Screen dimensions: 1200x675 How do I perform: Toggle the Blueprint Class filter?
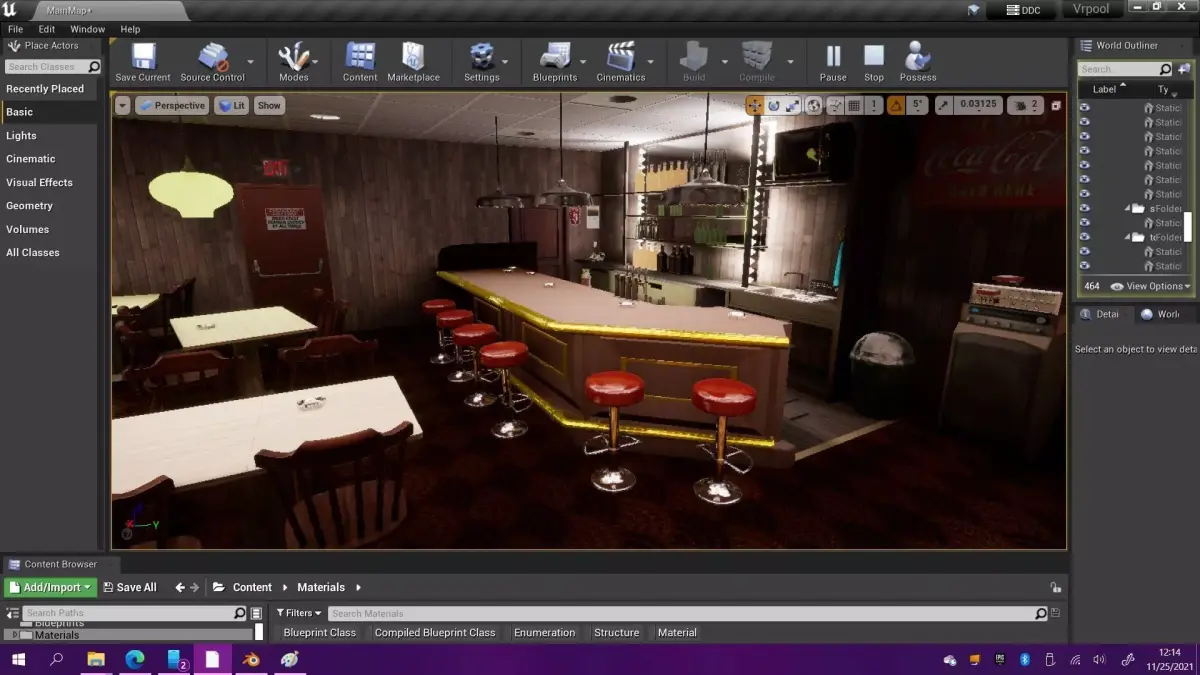coord(319,632)
